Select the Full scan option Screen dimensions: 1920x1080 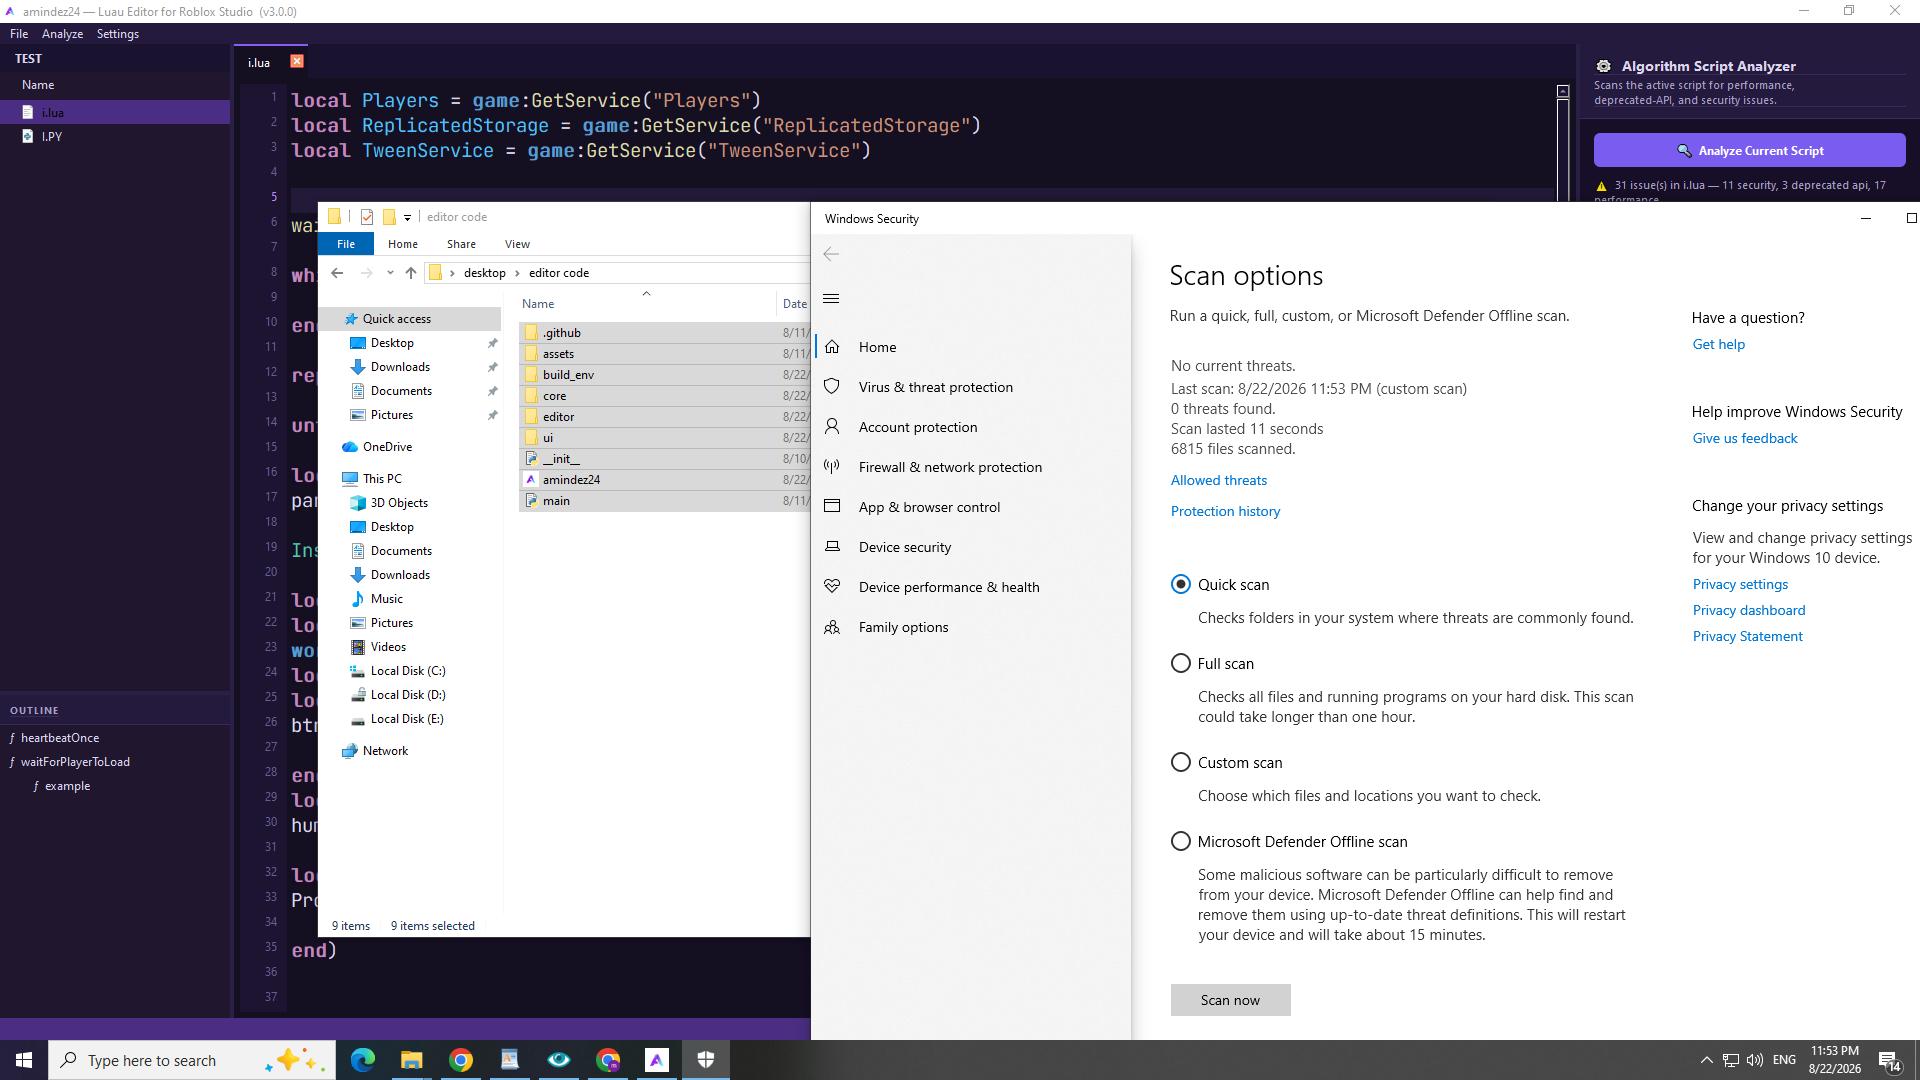1181,664
